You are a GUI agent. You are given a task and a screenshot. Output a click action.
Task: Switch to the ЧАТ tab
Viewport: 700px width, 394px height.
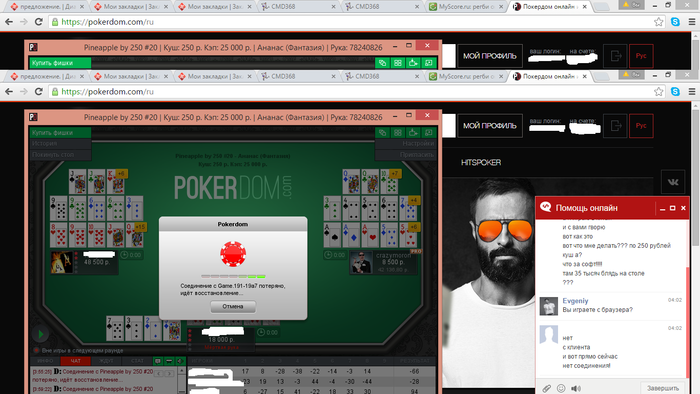tap(75, 361)
